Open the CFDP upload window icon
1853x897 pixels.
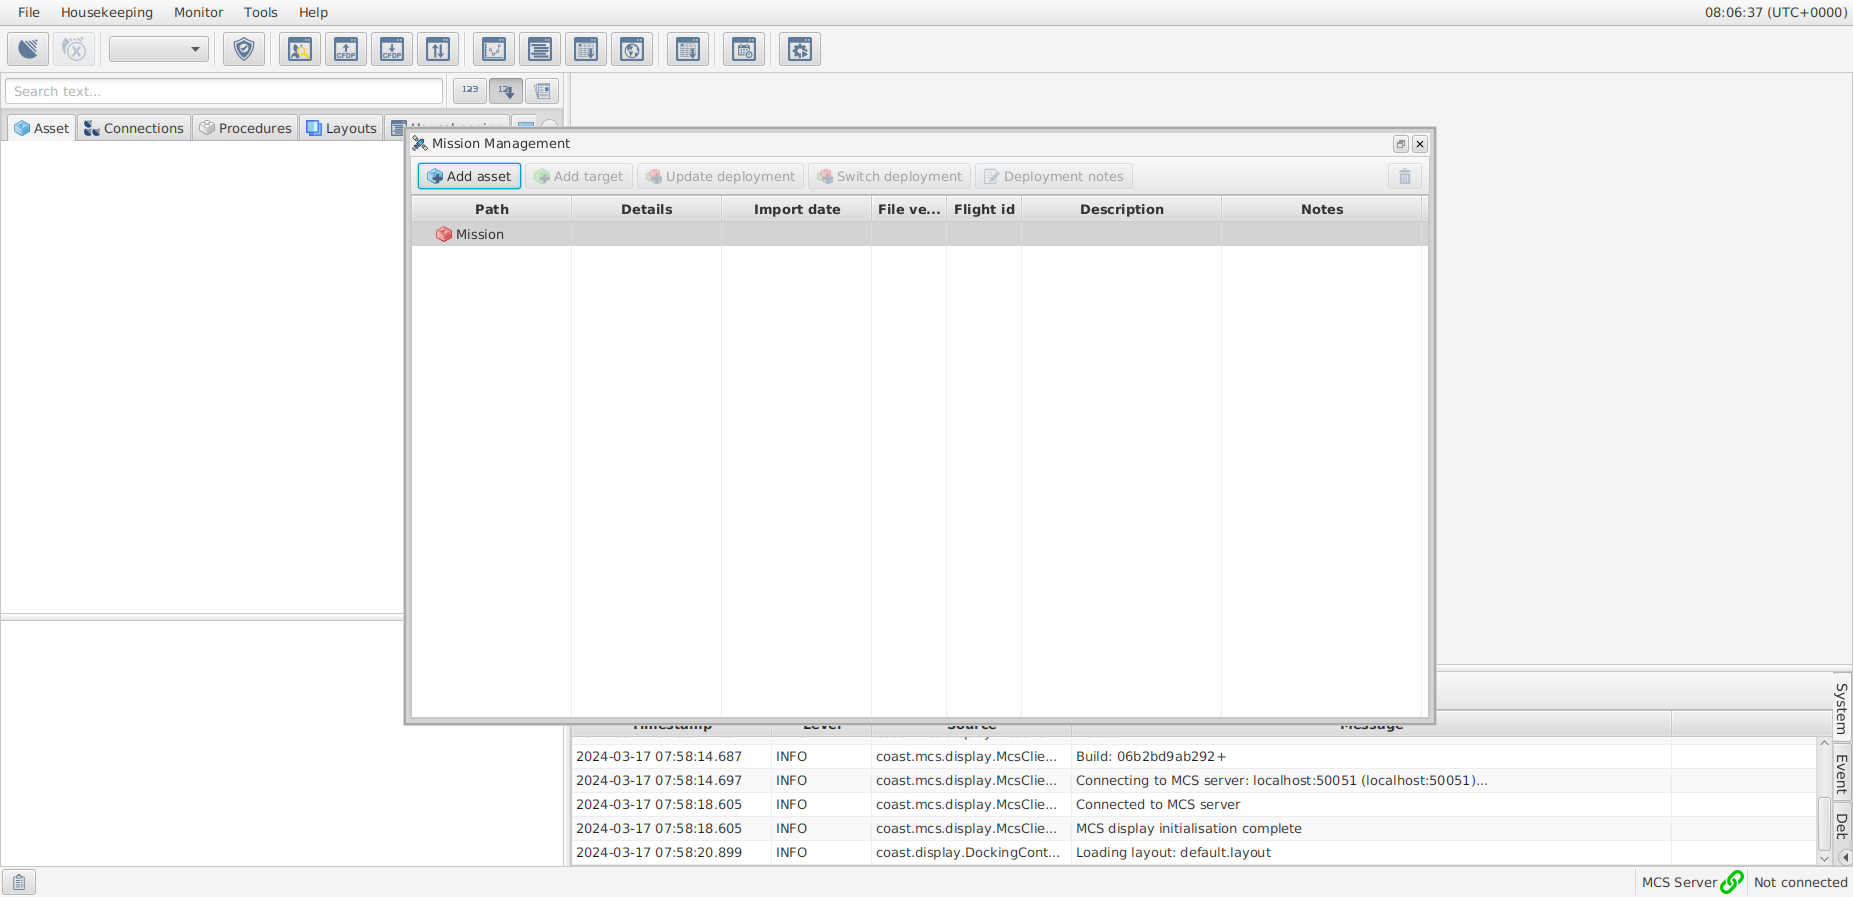[346, 49]
